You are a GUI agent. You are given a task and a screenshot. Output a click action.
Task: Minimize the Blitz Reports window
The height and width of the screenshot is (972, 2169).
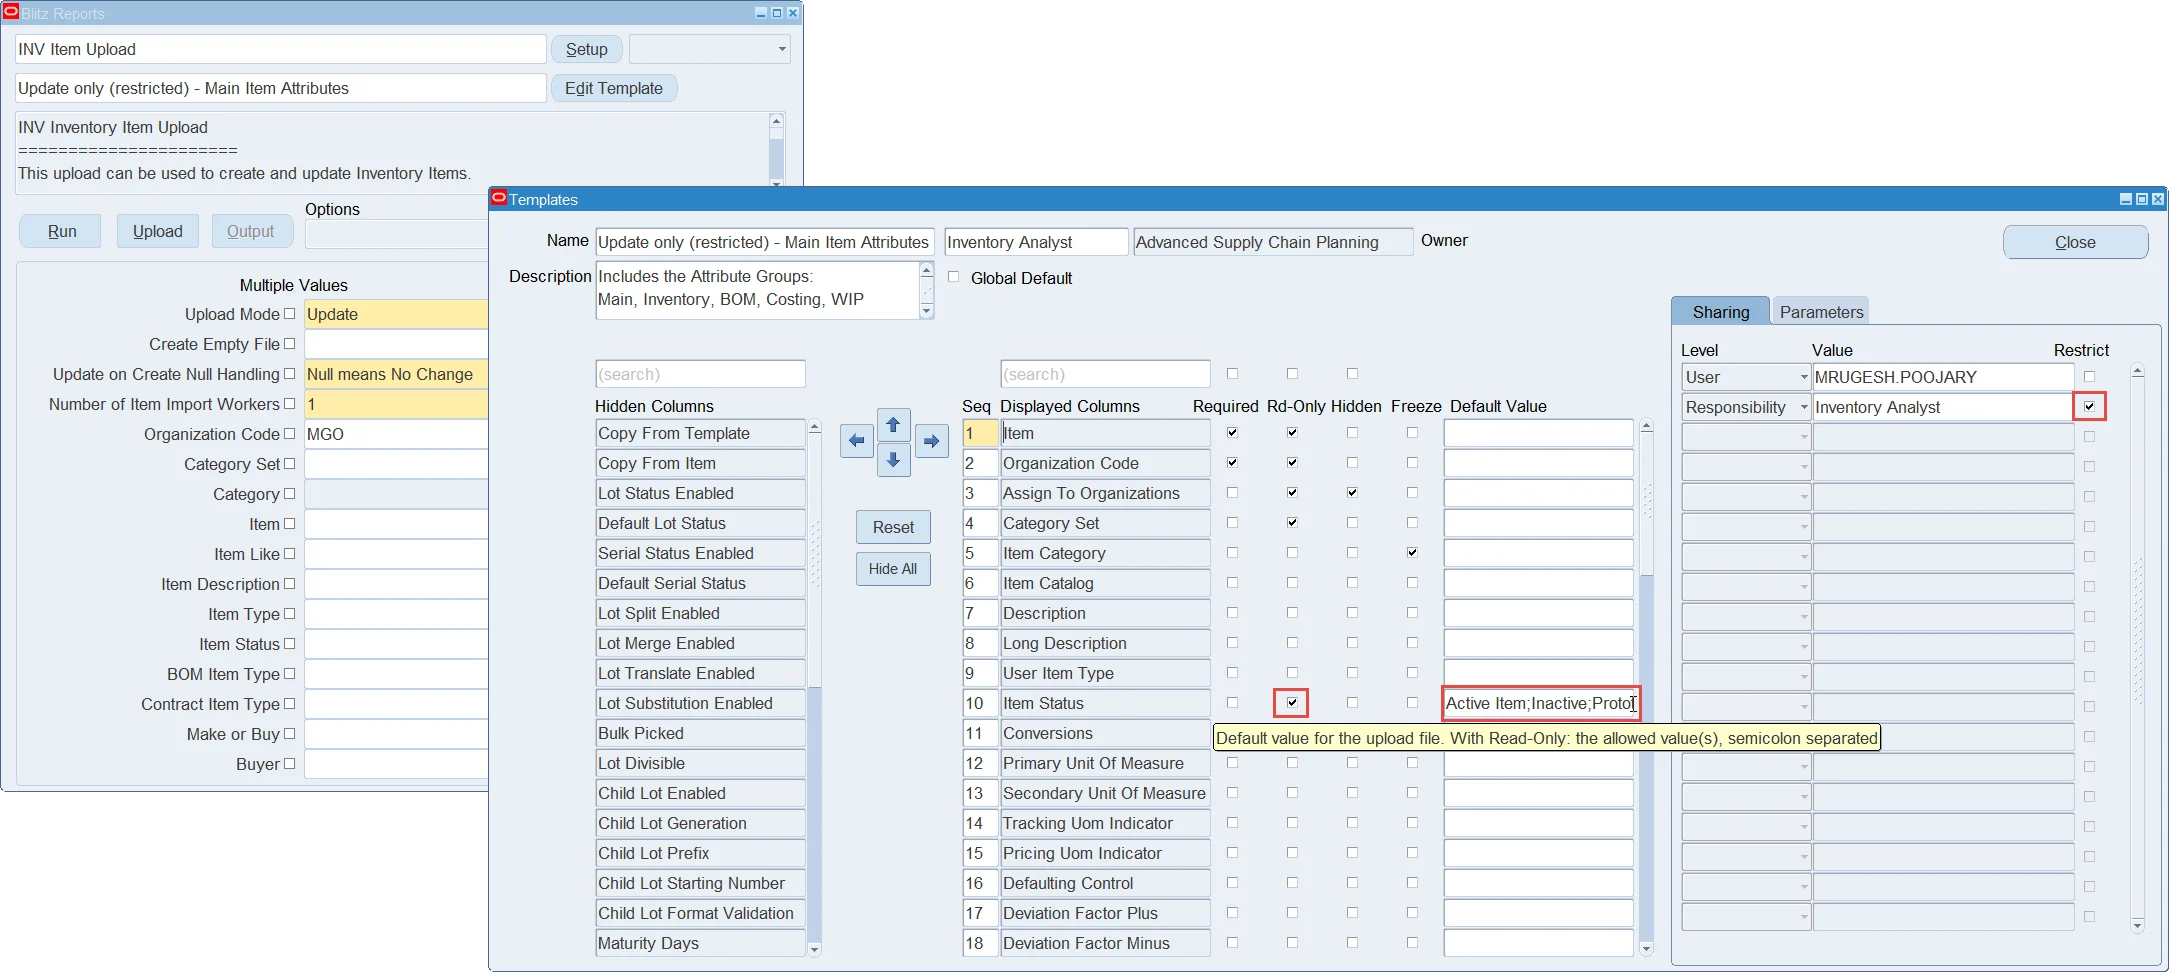(x=761, y=13)
